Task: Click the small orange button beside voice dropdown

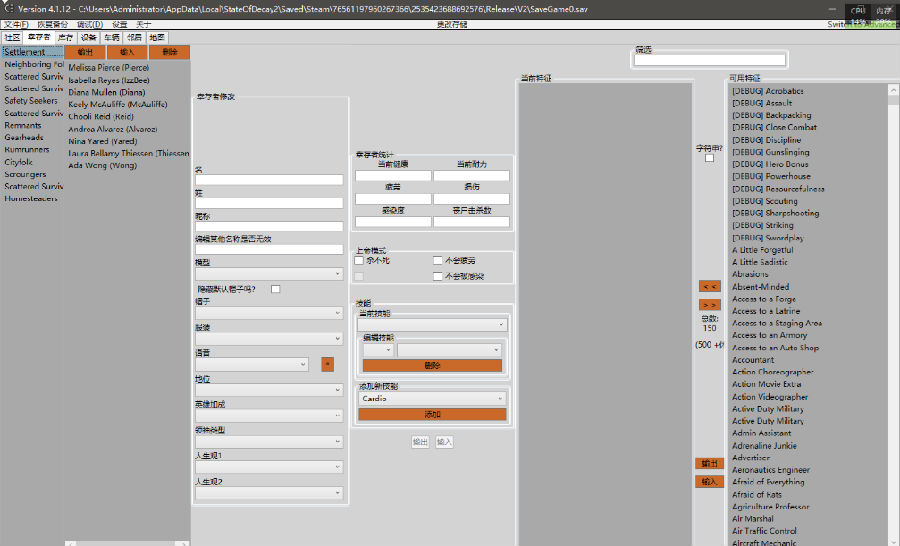Action: point(327,365)
